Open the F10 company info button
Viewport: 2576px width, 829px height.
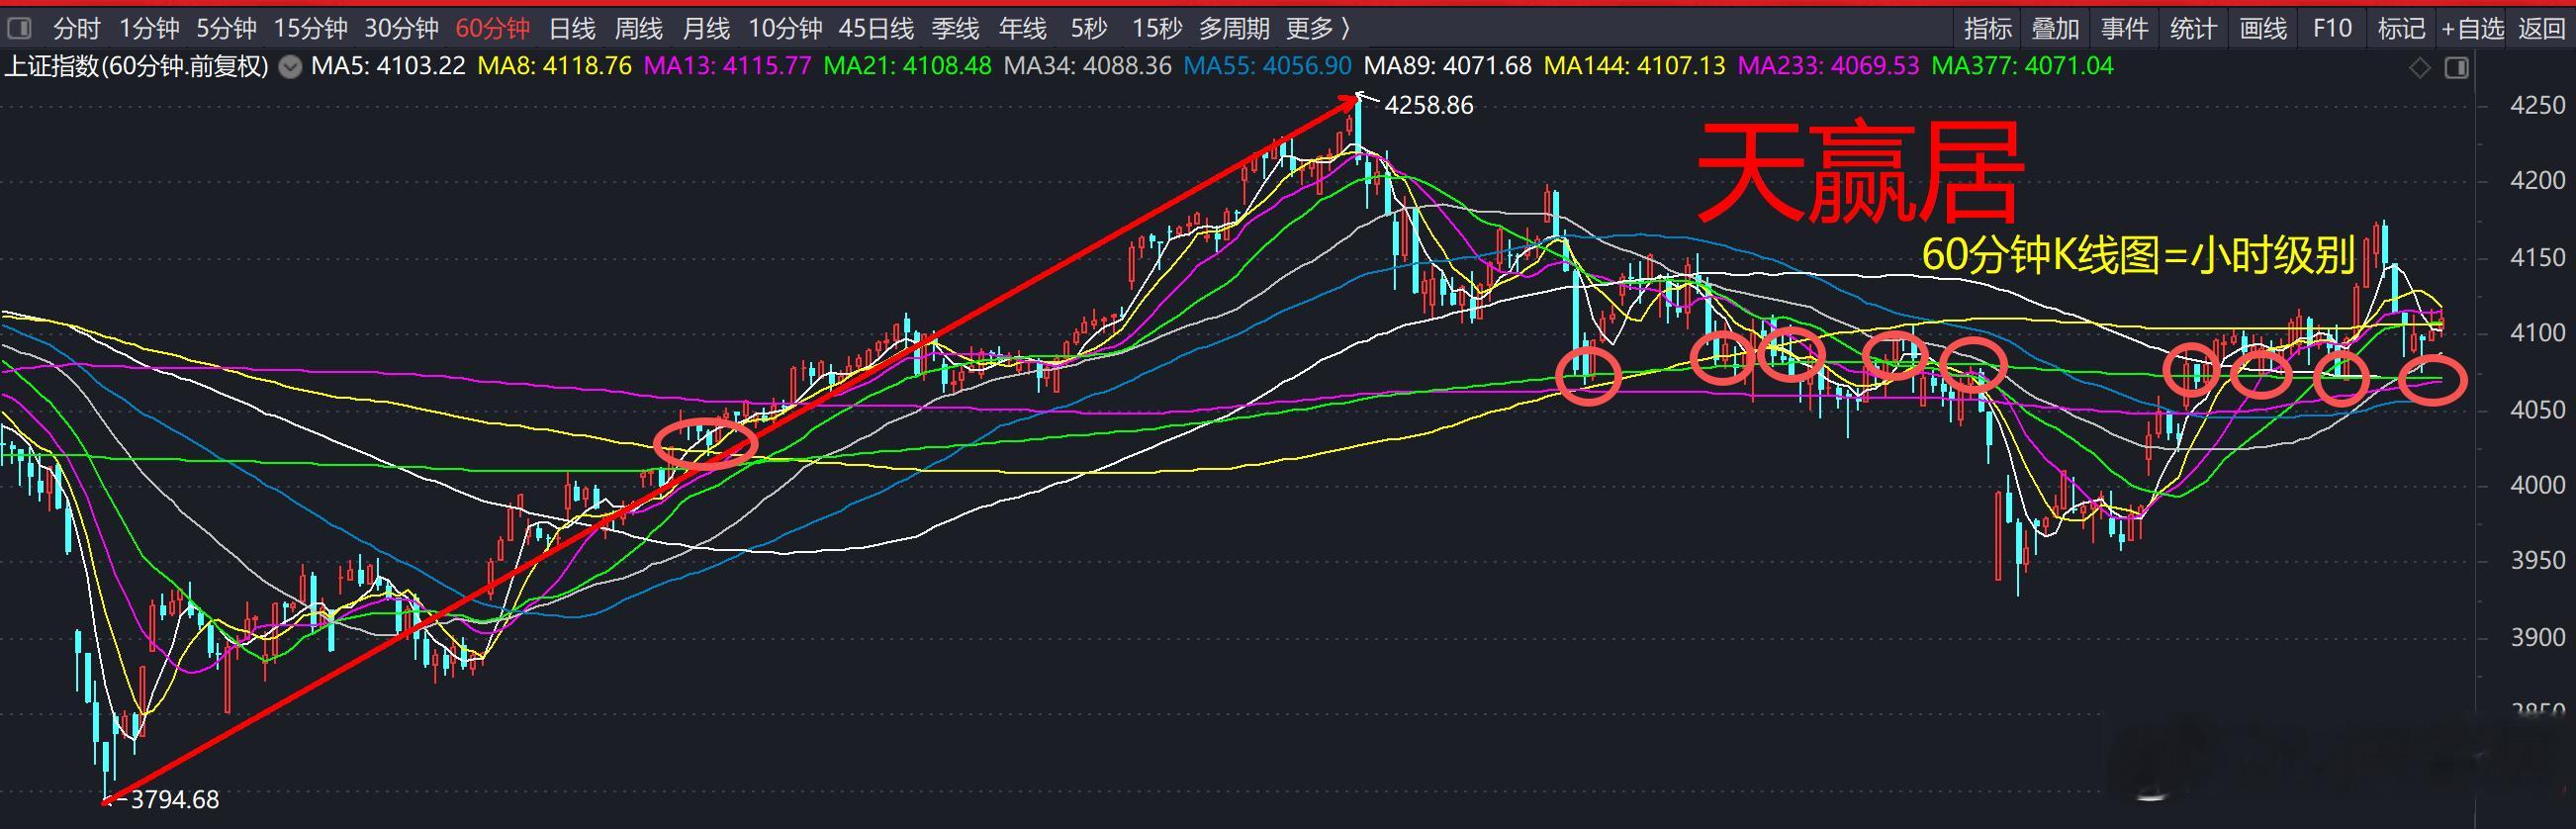pyautogui.click(x=2333, y=28)
